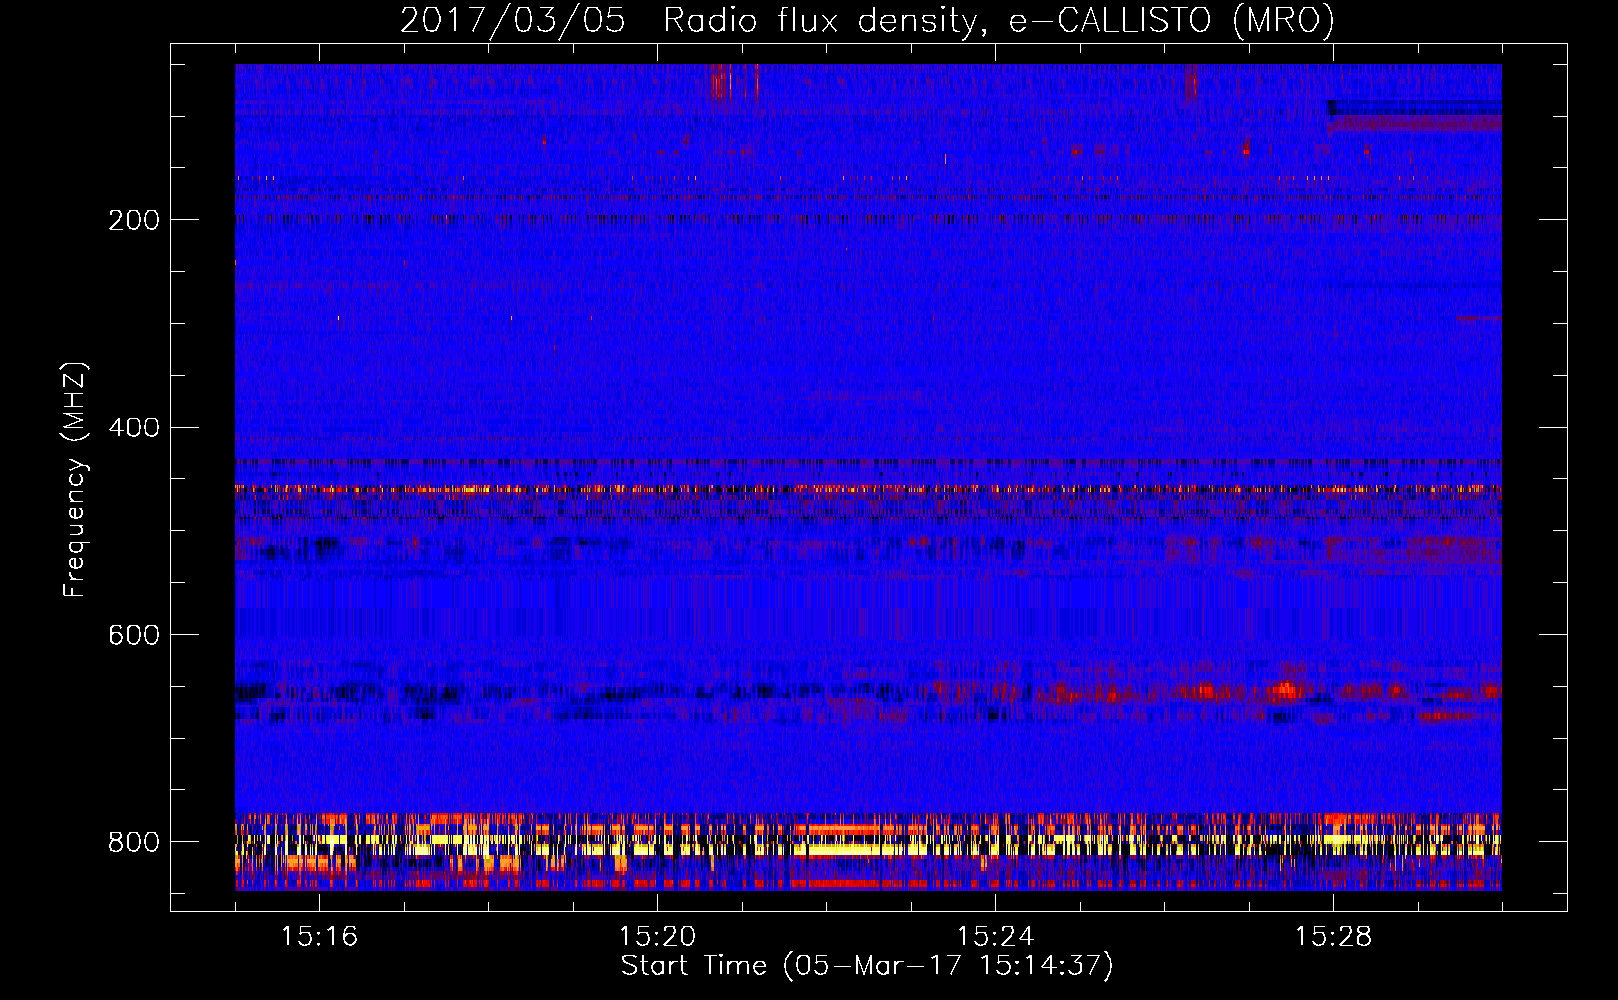This screenshot has width=1618, height=1000.
Task: Click the 15:24 time tick label
Action: tap(995, 937)
